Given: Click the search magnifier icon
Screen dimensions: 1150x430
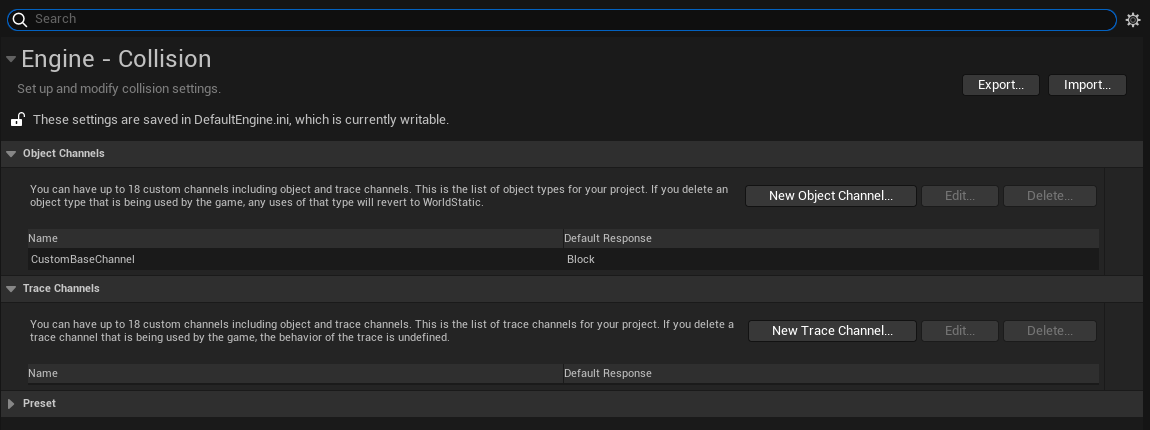Looking at the screenshot, I should (x=20, y=20).
